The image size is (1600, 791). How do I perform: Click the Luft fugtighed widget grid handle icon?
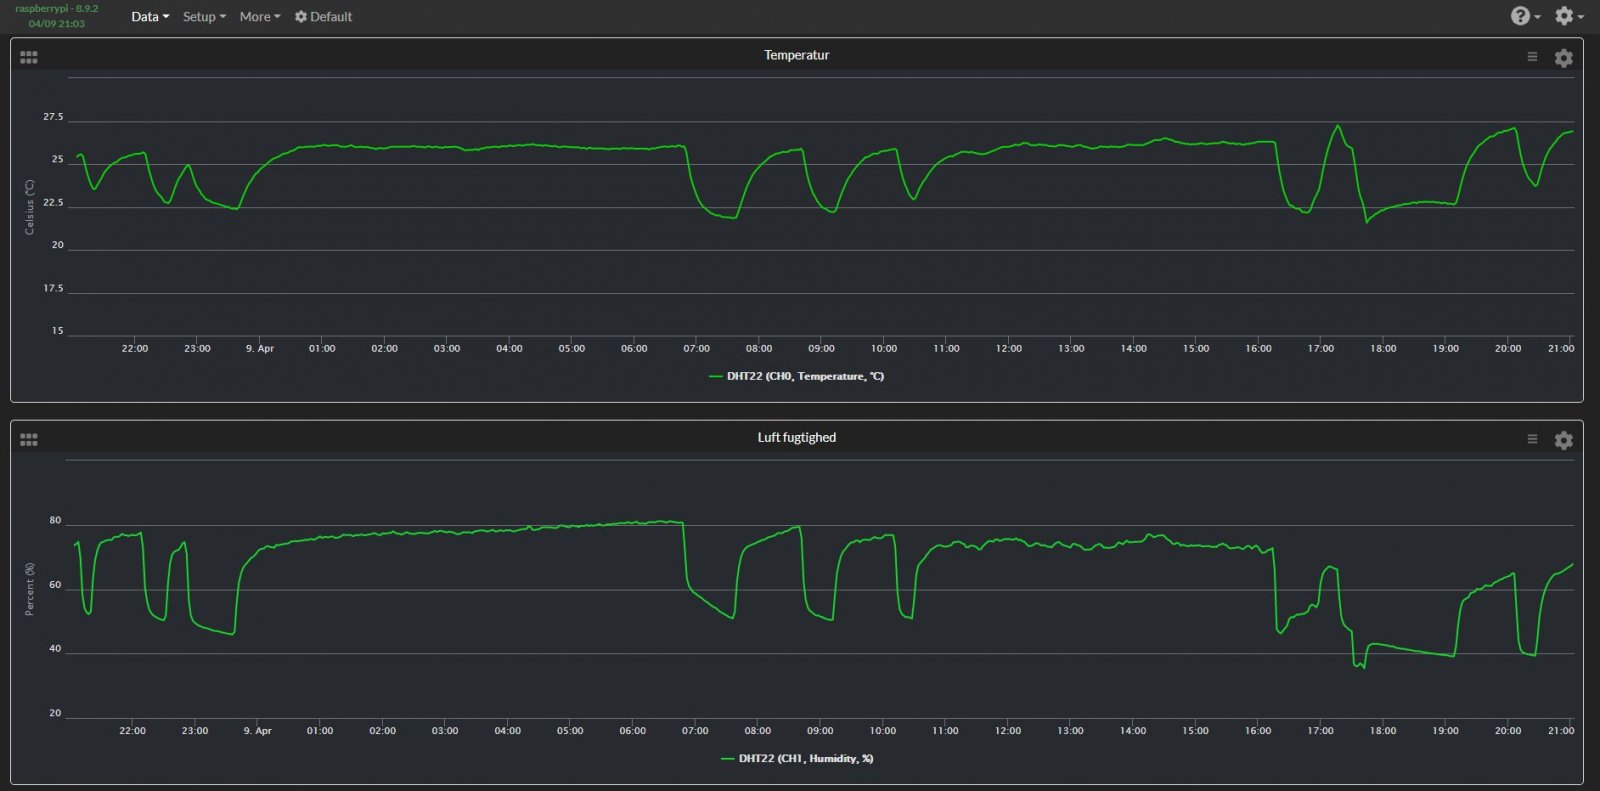click(29, 440)
